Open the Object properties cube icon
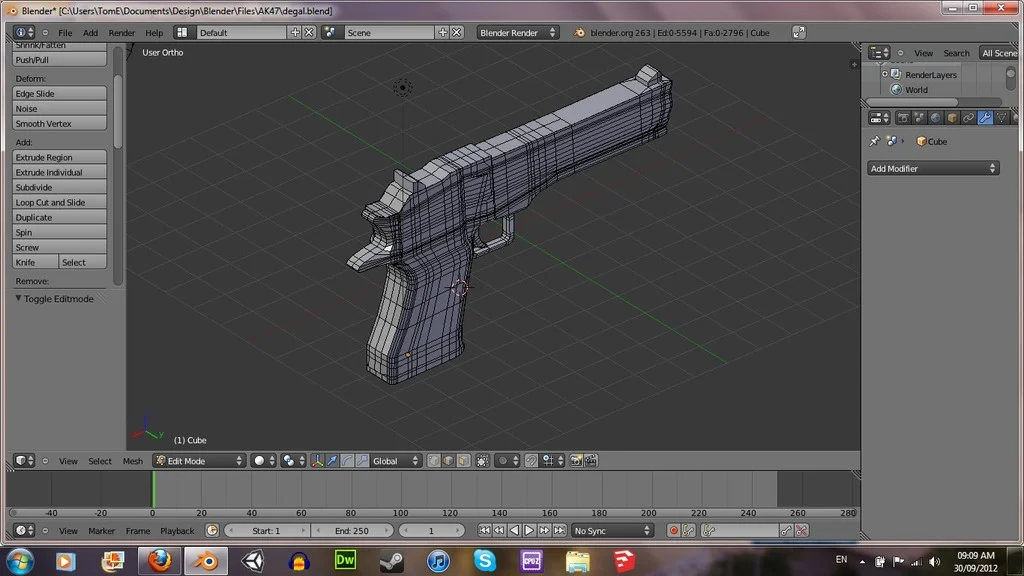The image size is (1024, 576). click(952, 118)
